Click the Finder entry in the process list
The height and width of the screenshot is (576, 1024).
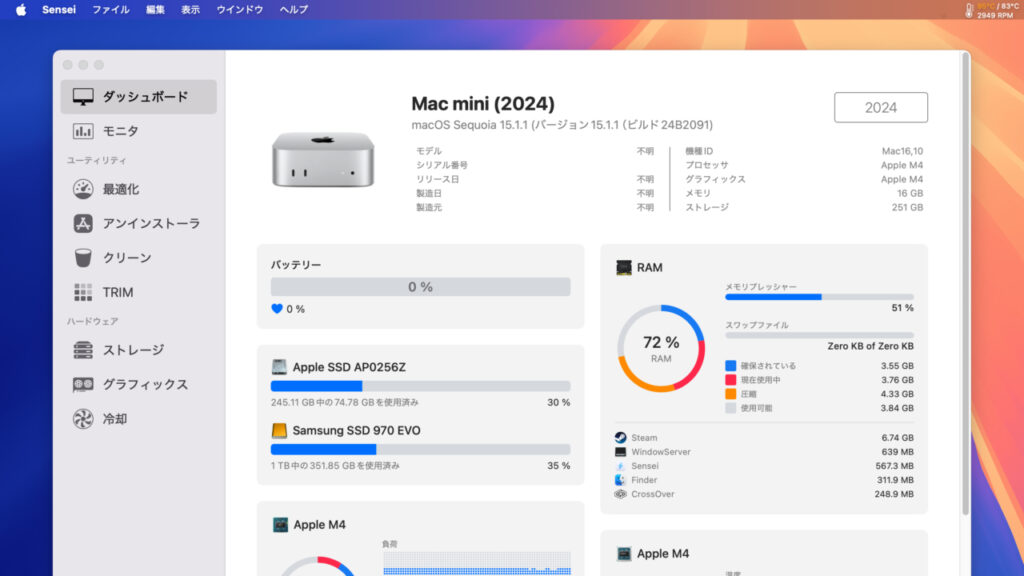[623, 480]
